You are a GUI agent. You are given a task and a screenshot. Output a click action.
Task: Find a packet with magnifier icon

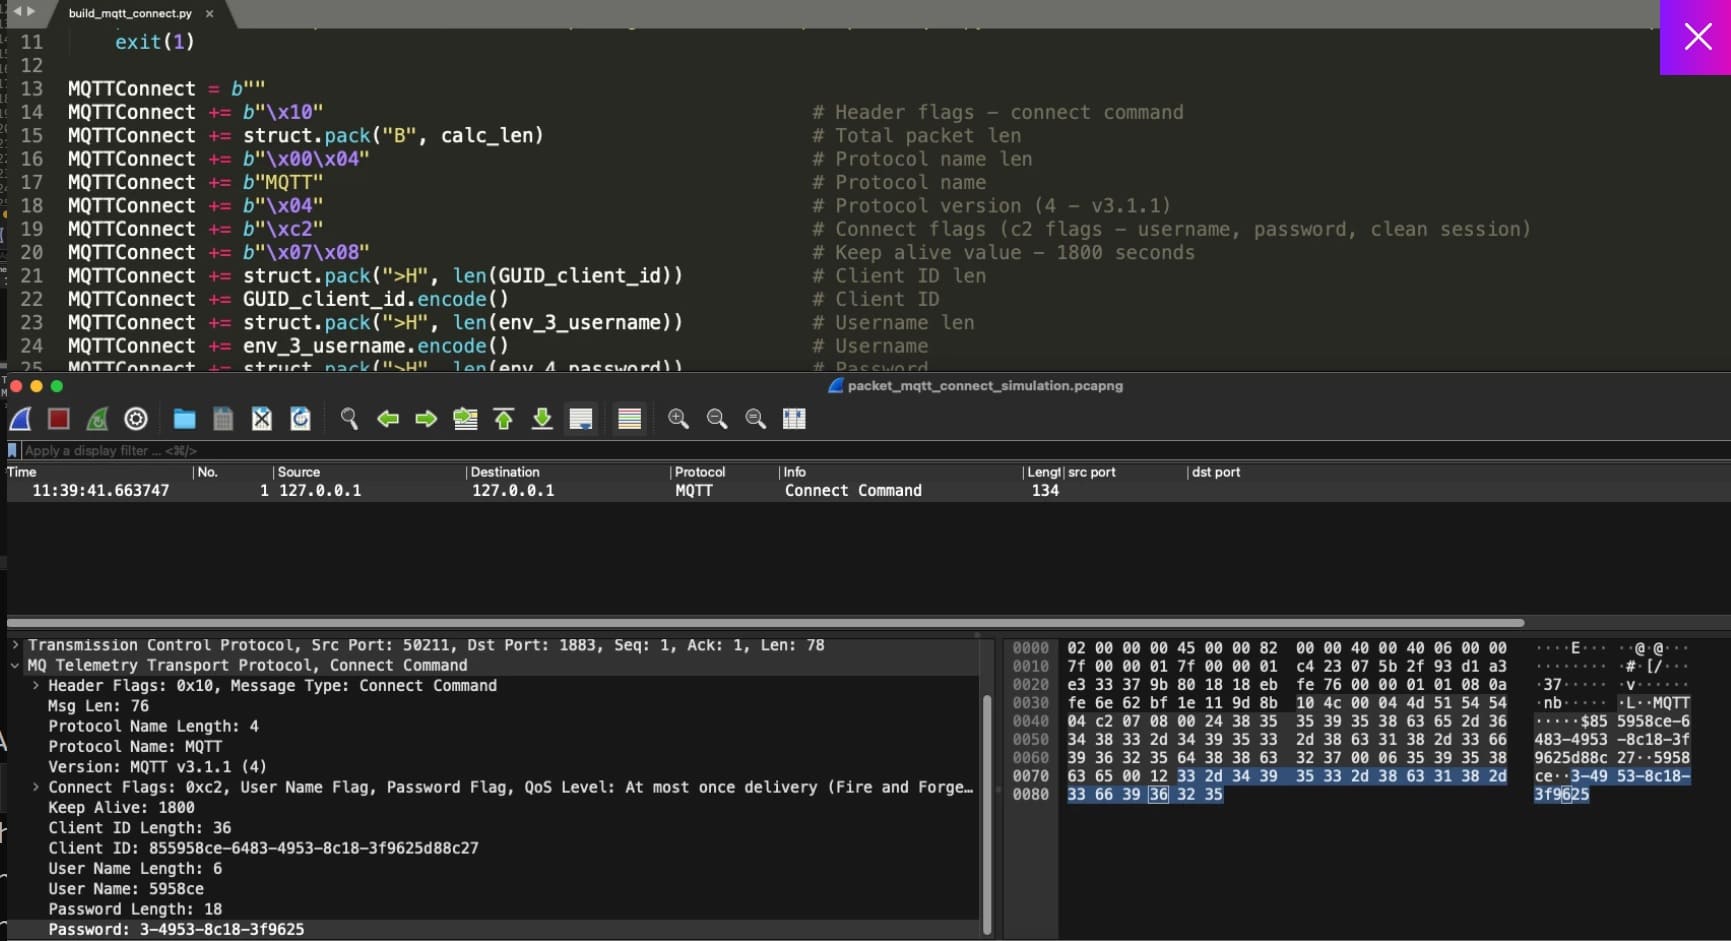click(349, 419)
